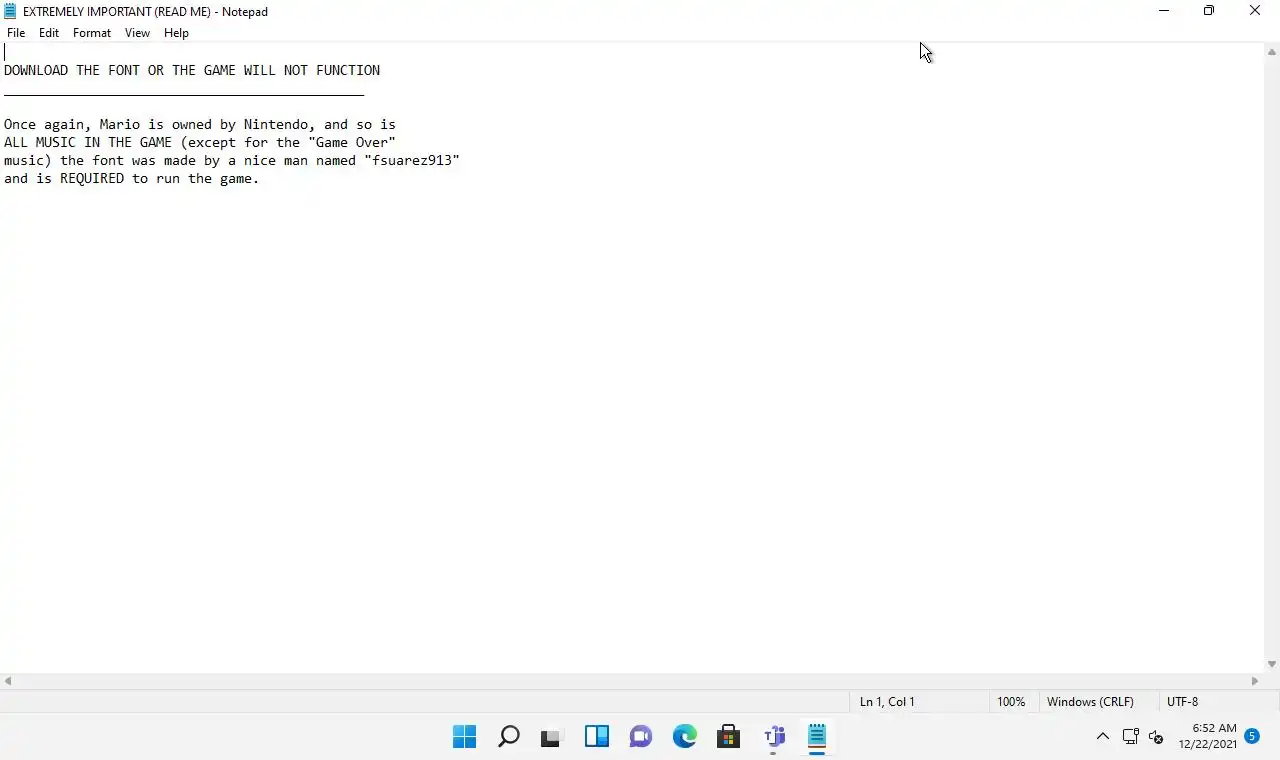Open the clock showing 6:52 AM
The width and height of the screenshot is (1280, 760).
[1207, 736]
